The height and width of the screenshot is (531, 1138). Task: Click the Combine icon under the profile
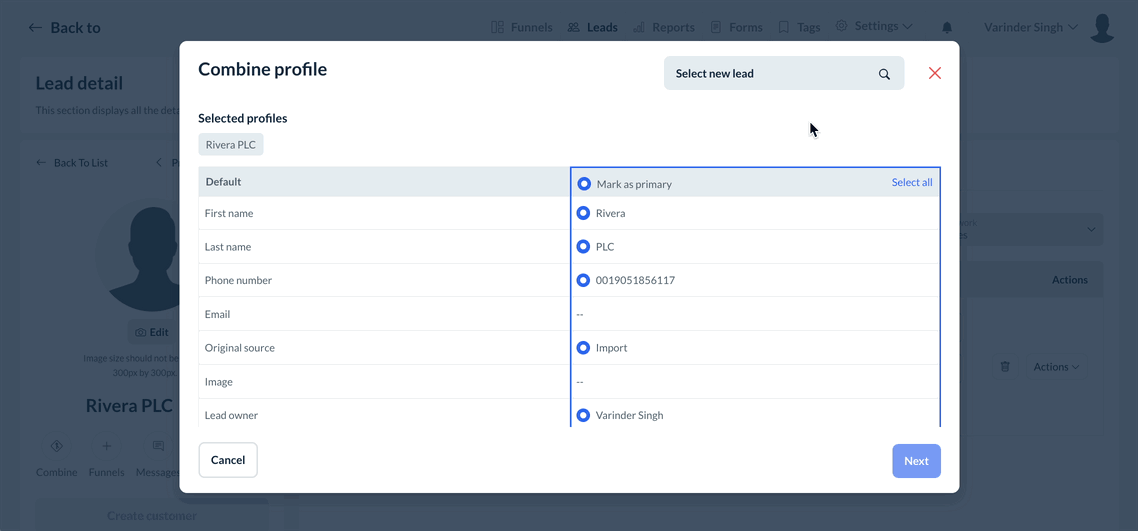56,446
